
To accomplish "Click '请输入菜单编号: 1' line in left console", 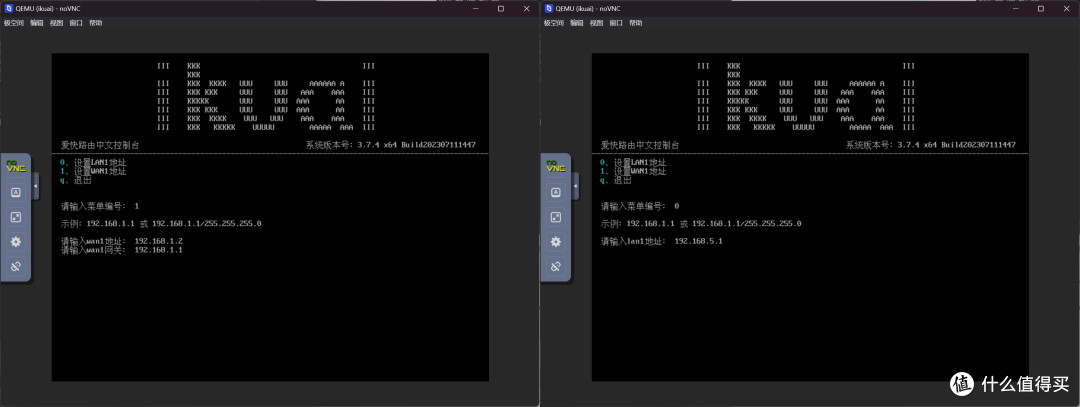I will (x=100, y=206).
